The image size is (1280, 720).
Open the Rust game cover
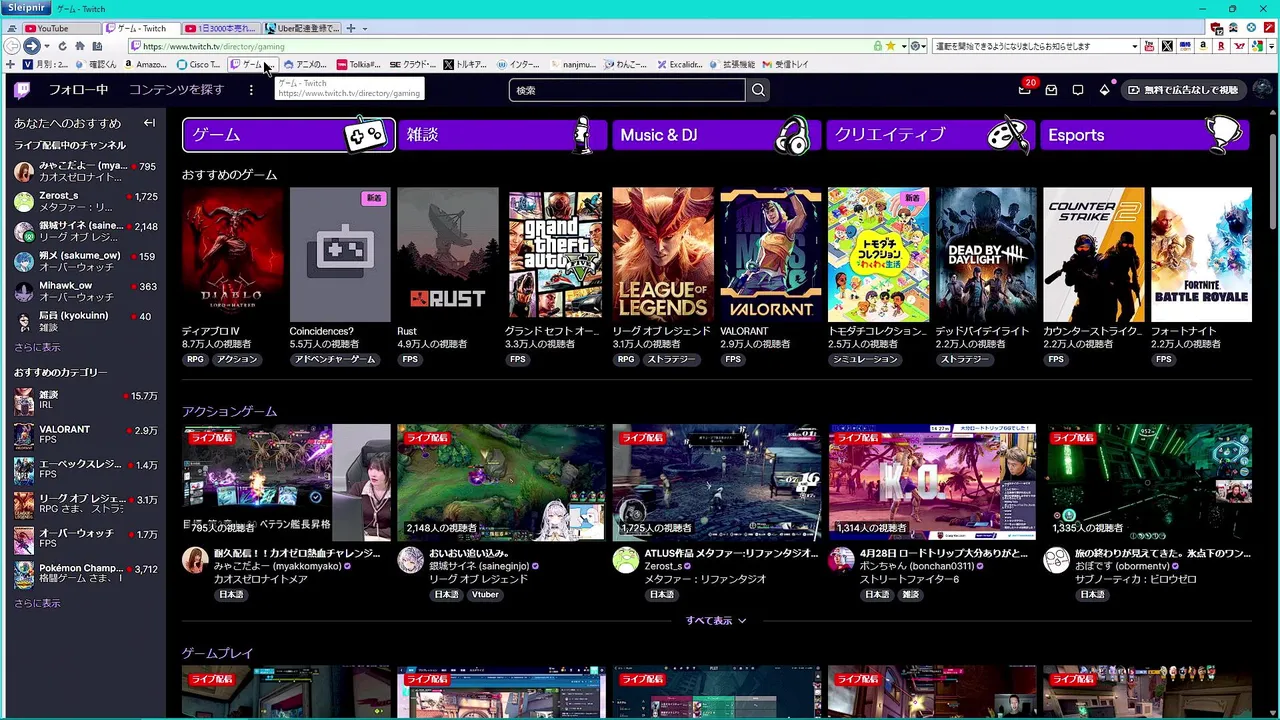[x=447, y=255]
